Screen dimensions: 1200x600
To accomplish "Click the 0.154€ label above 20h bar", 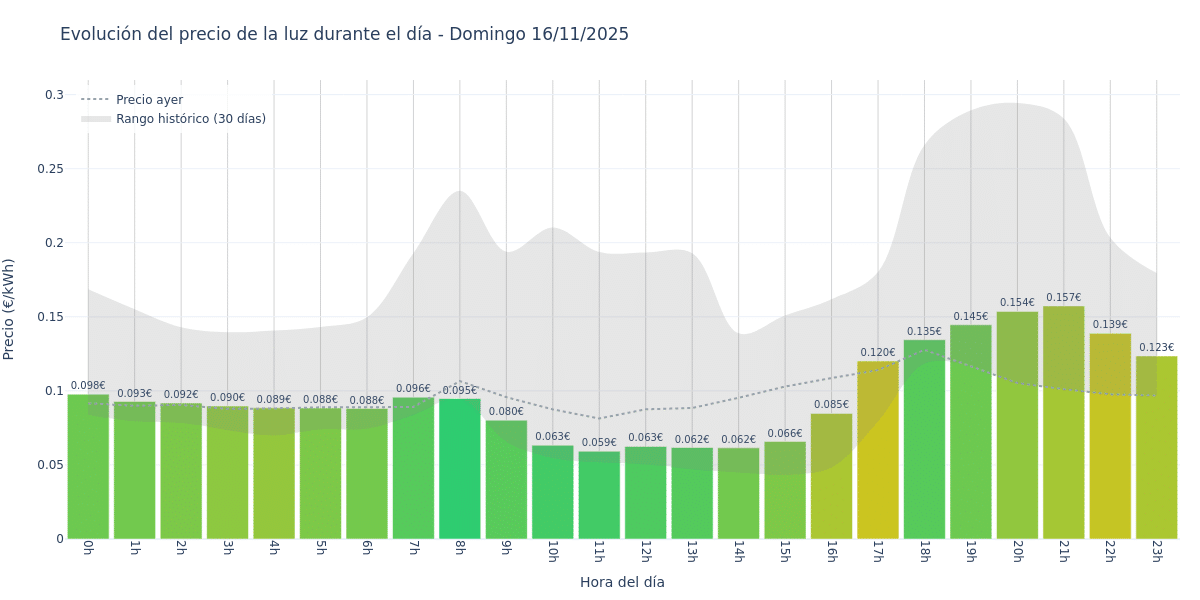I will (x=1017, y=303).
